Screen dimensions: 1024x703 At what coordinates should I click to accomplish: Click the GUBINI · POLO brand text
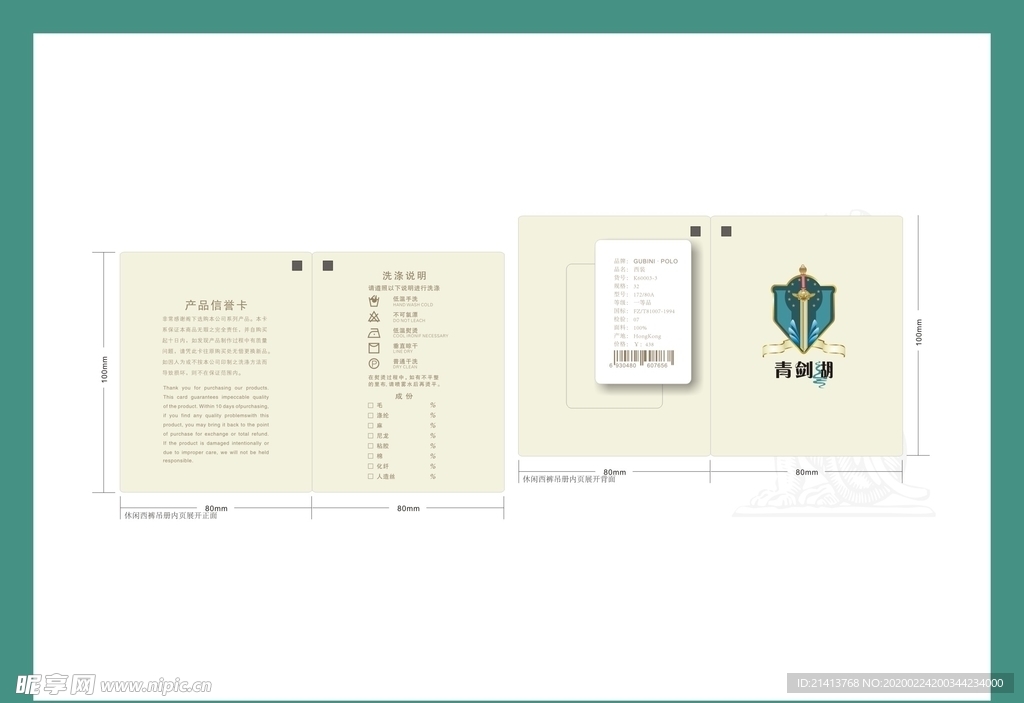[656, 261]
